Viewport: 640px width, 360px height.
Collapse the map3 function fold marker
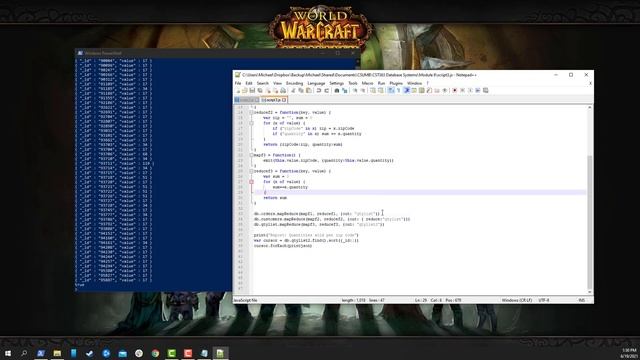[251, 155]
